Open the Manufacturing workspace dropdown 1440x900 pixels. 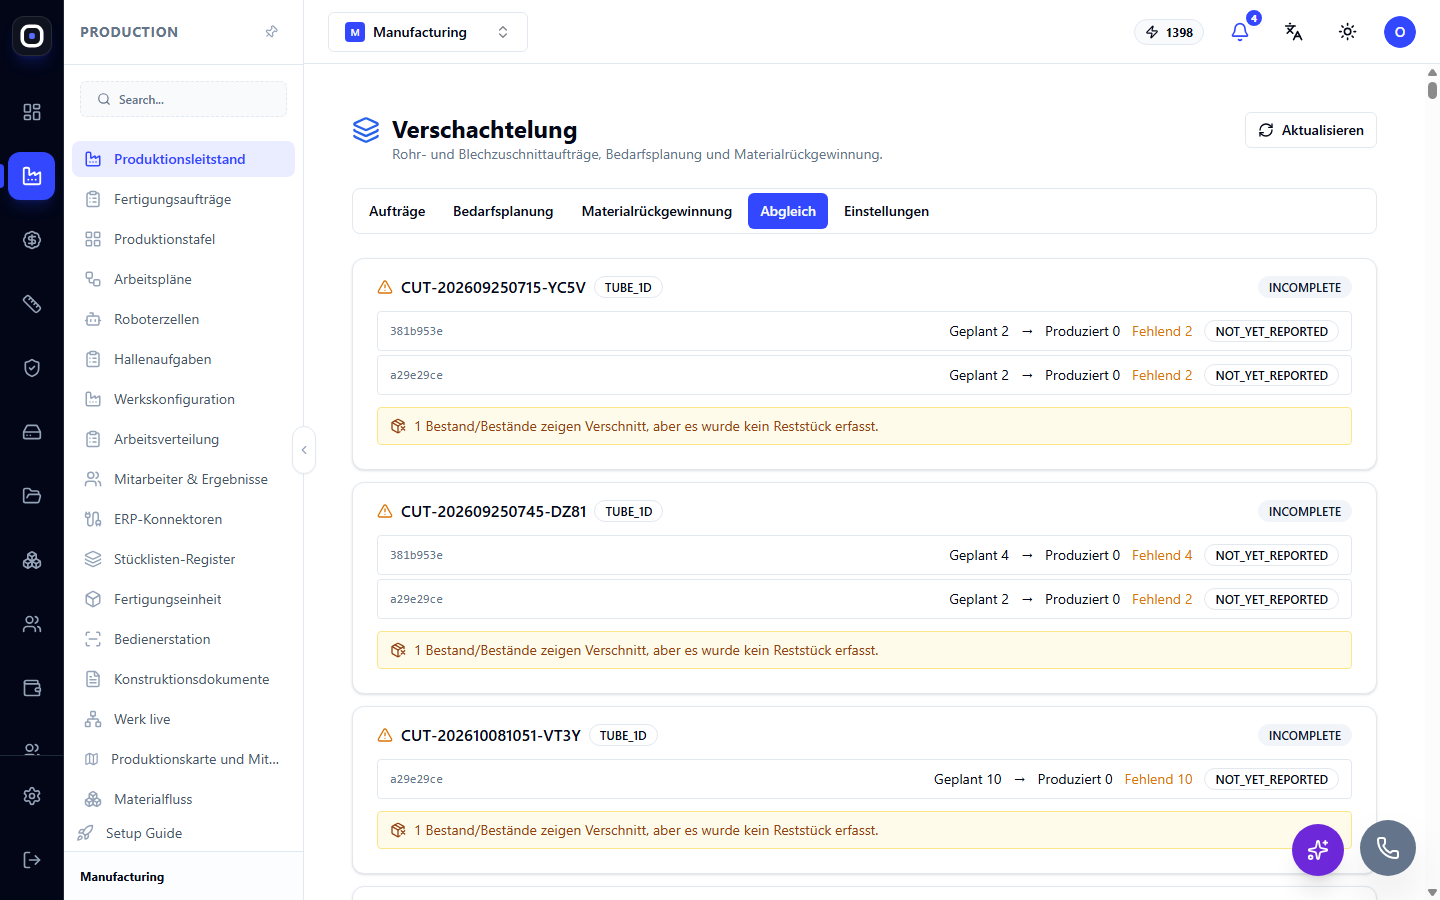(428, 32)
